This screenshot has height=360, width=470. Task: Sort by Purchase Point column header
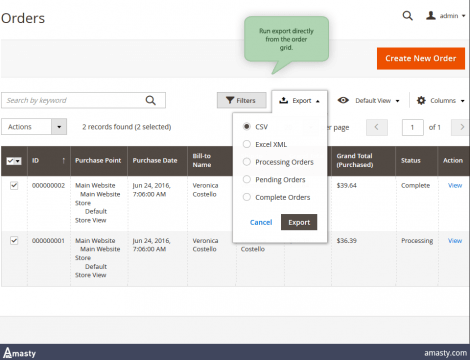click(99, 161)
